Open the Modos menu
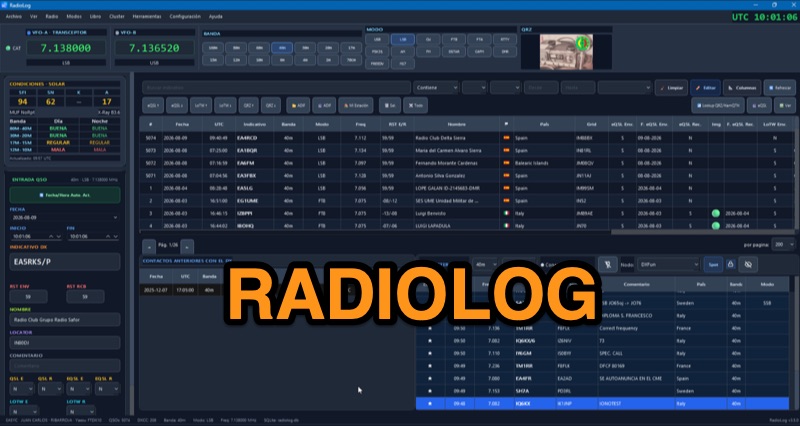800x426 pixels. click(73, 16)
